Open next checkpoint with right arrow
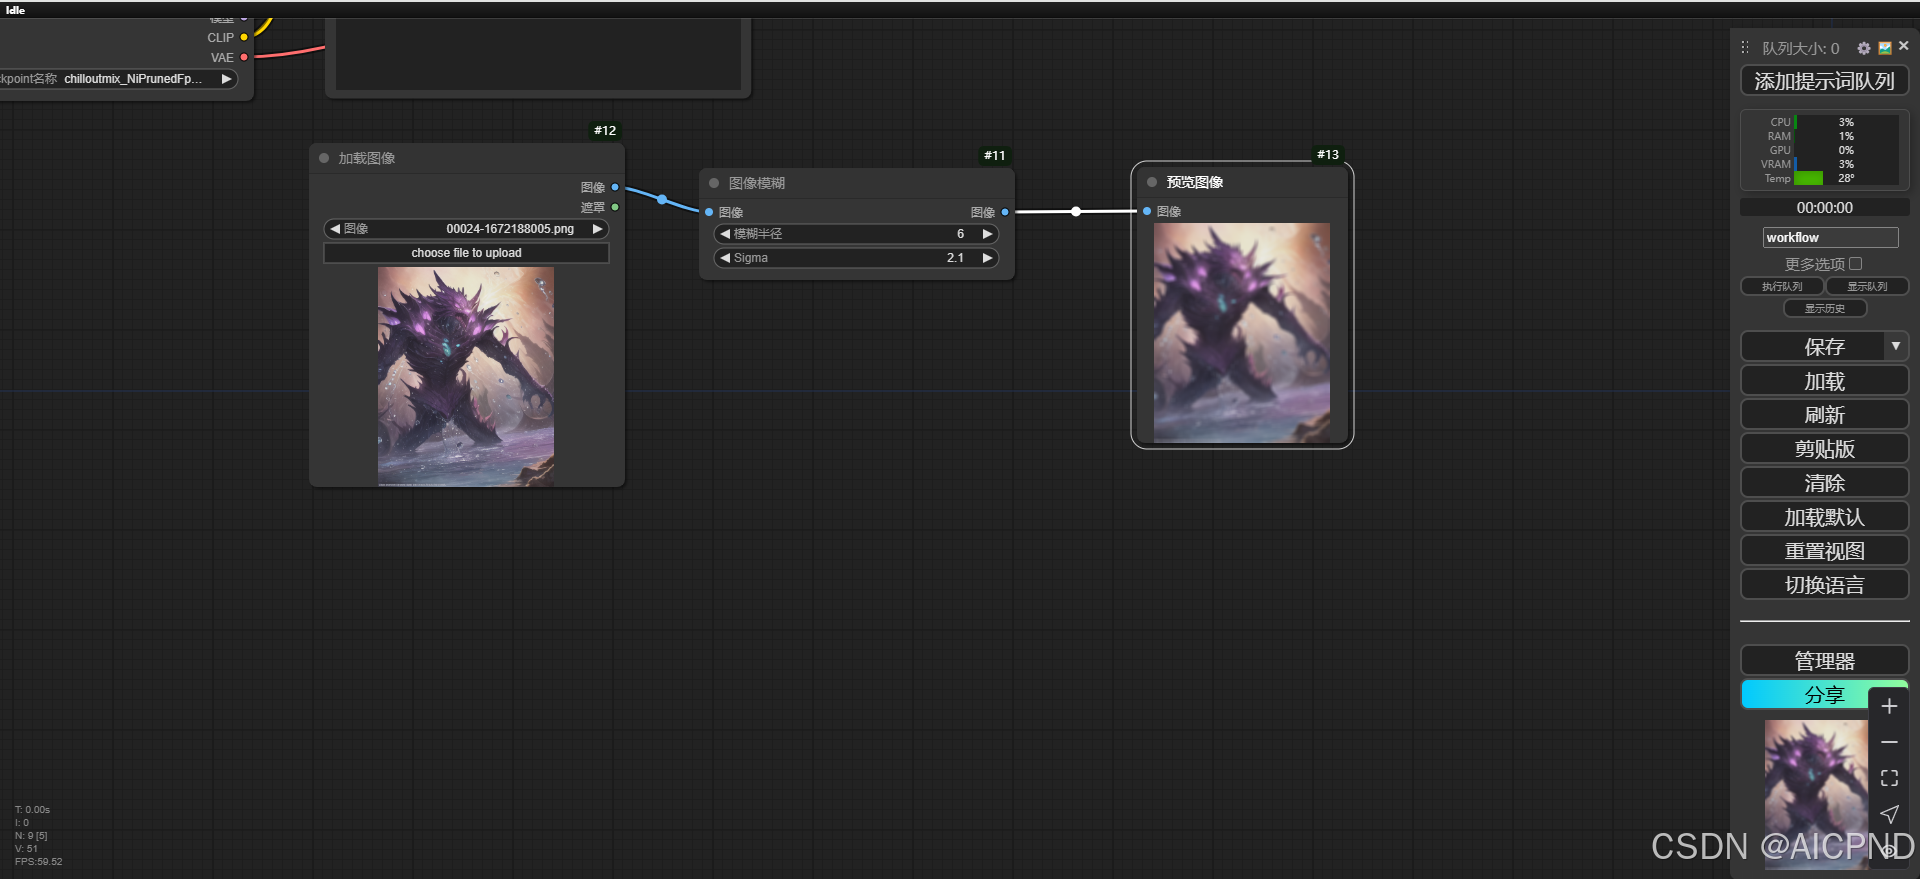The image size is (1920, 879). pyautogui.click(x=226, y=79)
